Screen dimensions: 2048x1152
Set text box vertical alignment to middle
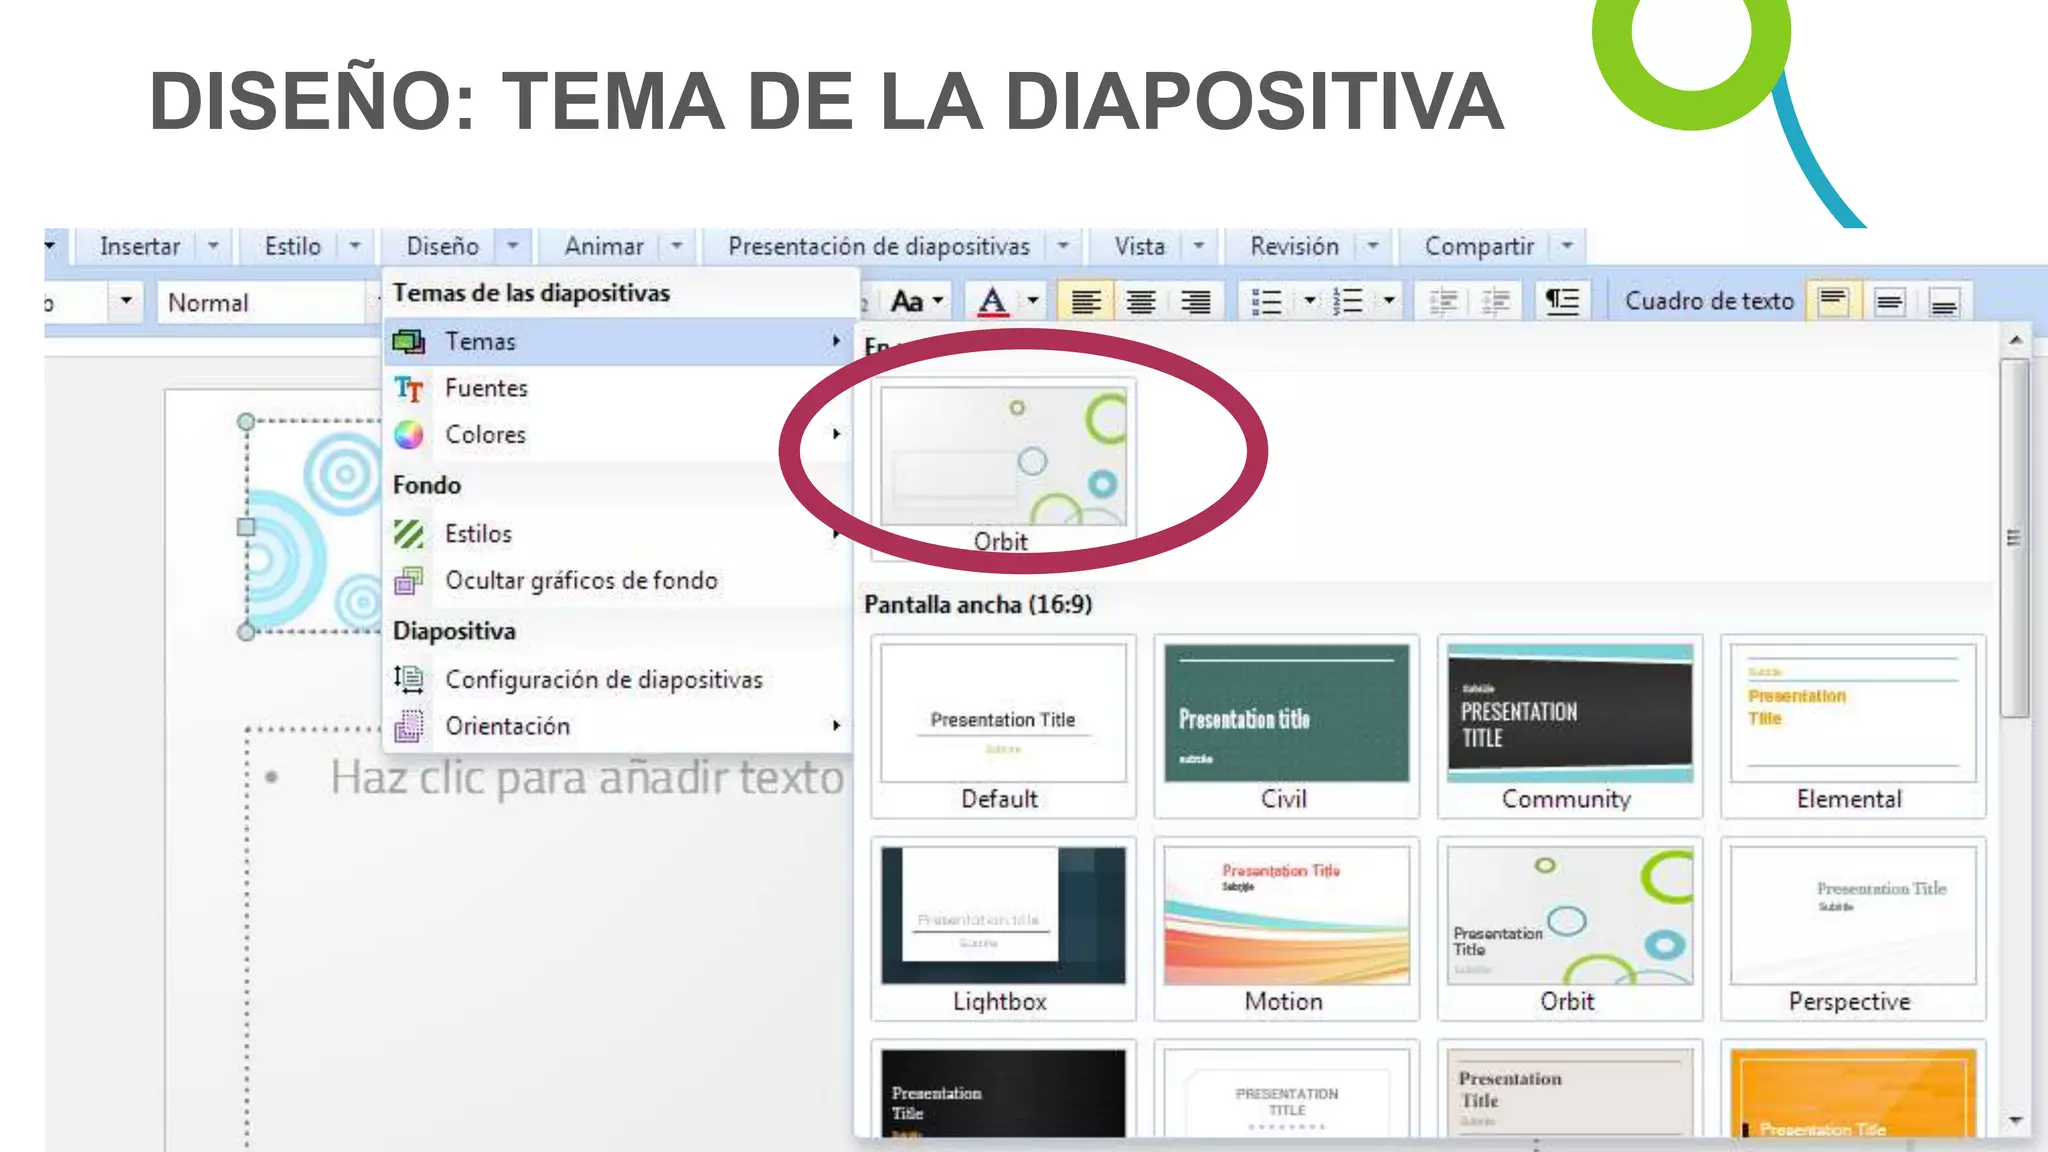click(1889, 301)
